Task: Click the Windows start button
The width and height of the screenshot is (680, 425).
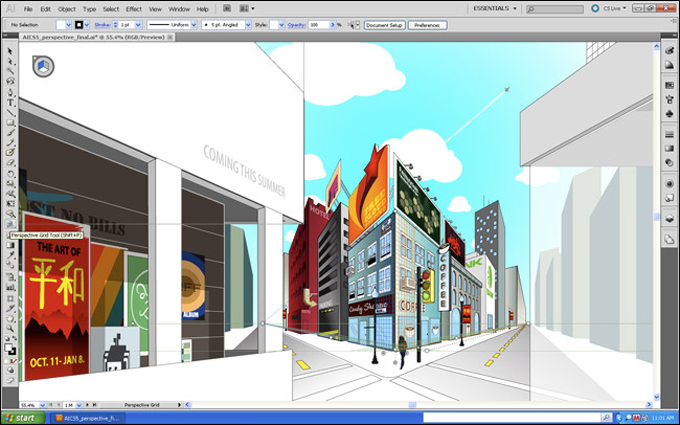Action: pos(23,418)
